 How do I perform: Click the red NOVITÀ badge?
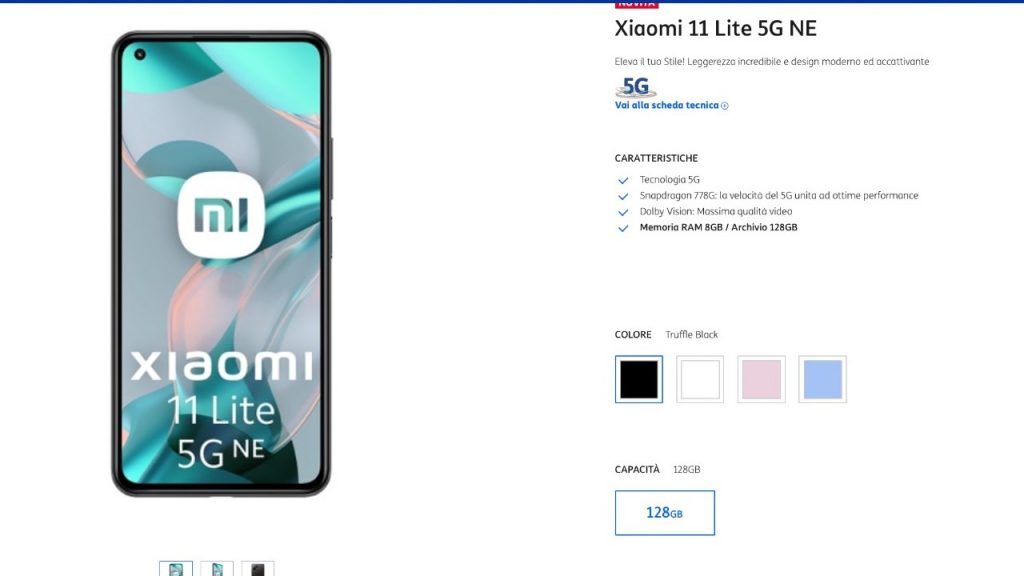click(636, 4)
